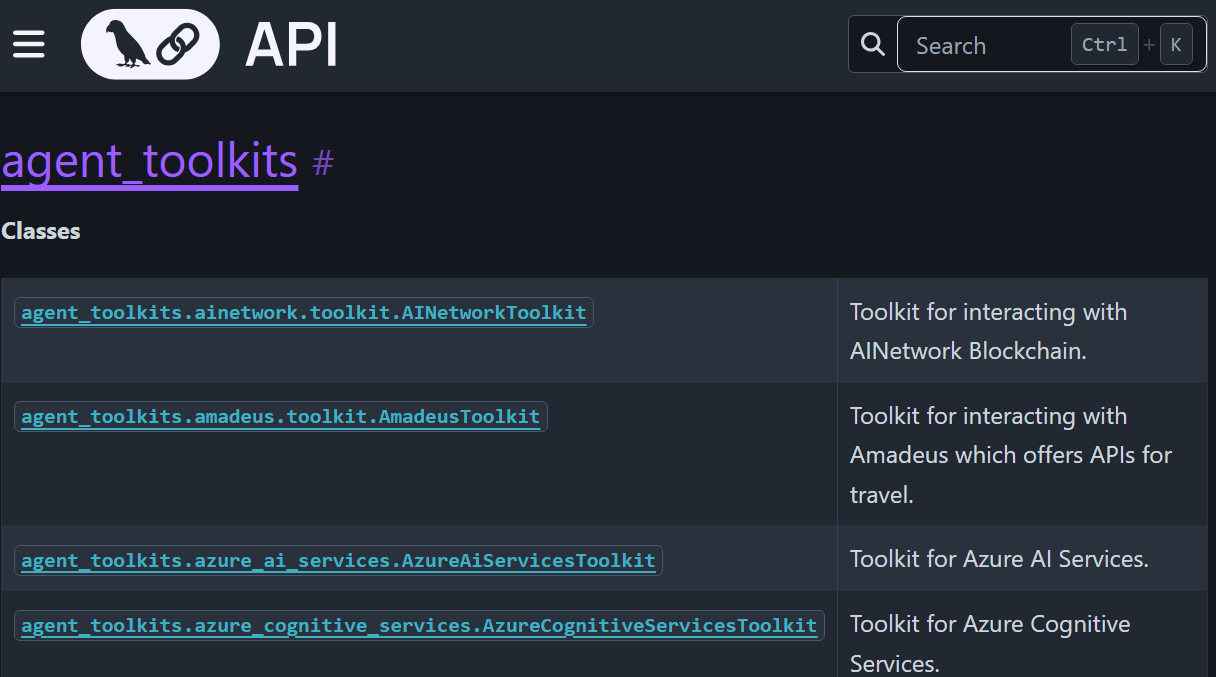
Task: Open the AINetworkToolkit class link
Action: click(304, 313)
